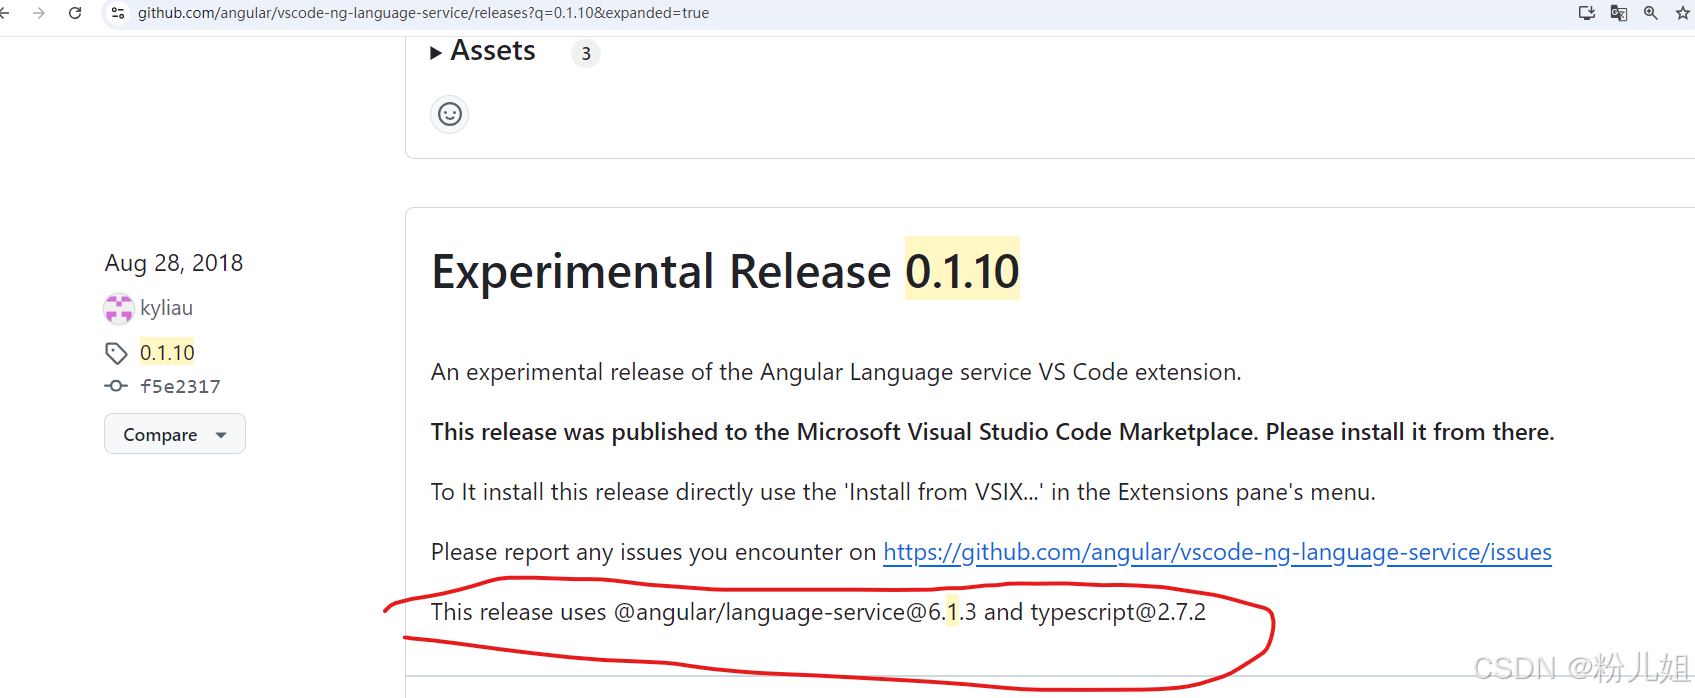This screenshot has width=1695, height=698.
Task: Open the Experimental Release 0.1.10 title
Action: click(725, 272)
